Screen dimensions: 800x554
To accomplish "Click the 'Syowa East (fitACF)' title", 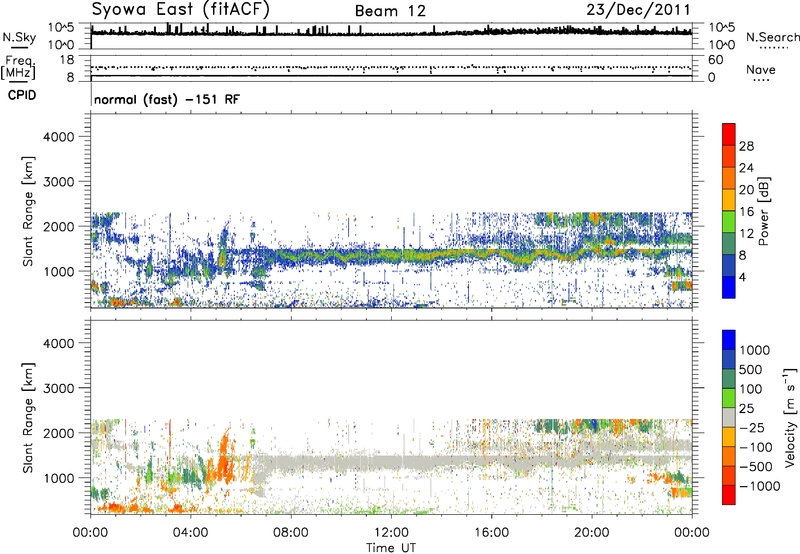I will pos(180,9).
